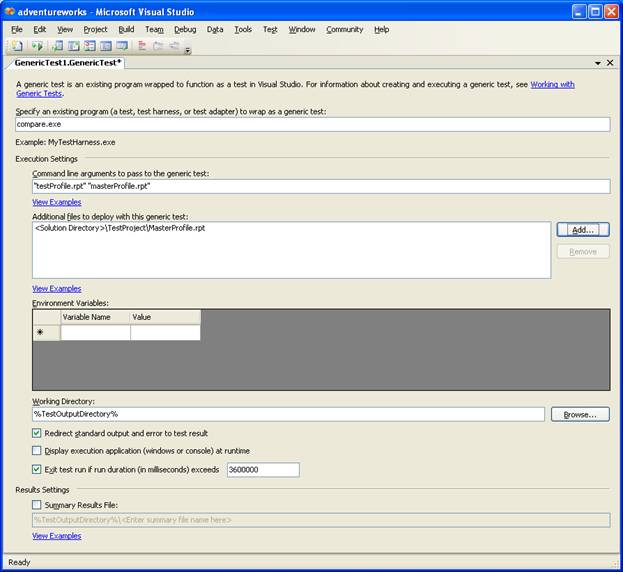Click the Browse... button
Screen dimensions: 623x572
click(580, 414)
